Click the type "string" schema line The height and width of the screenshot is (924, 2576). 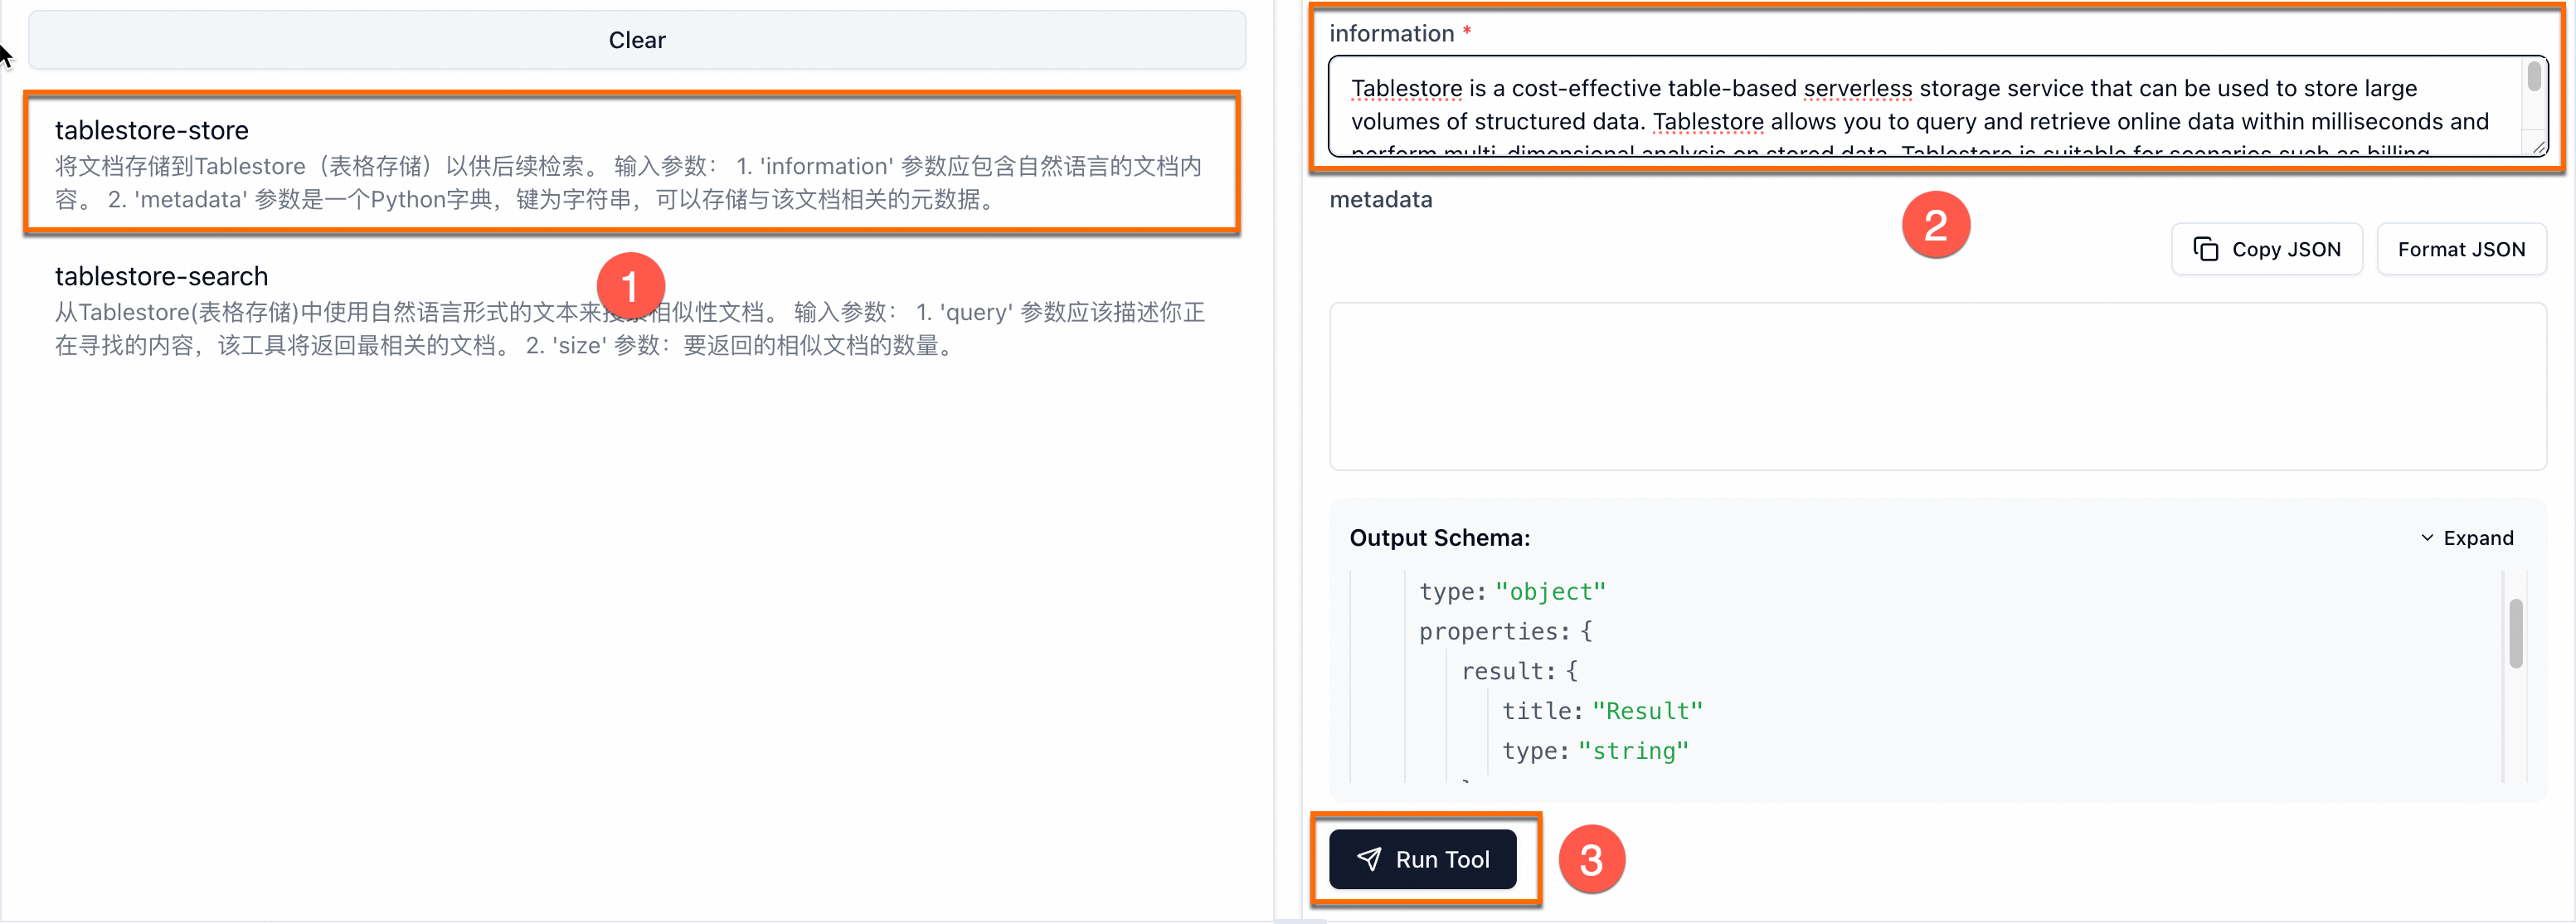click(1595, 752)
